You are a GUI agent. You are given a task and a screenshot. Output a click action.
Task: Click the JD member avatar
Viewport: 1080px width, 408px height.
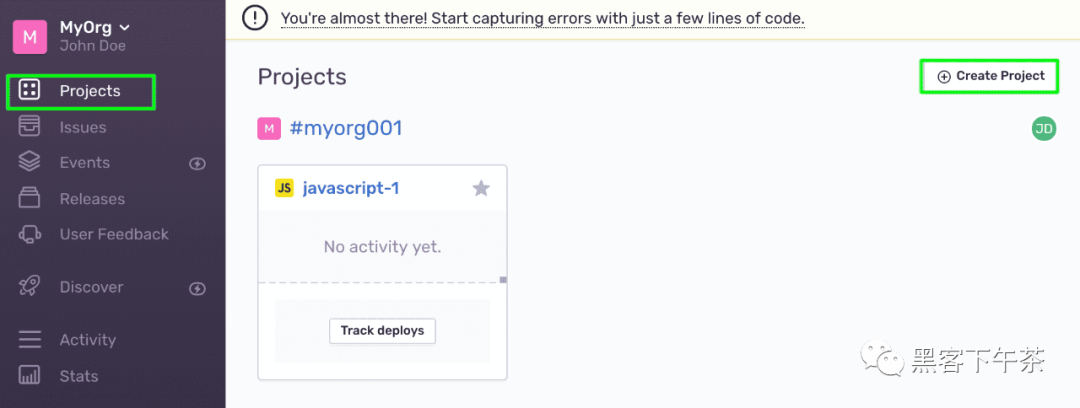click(x=1043, y=128)
